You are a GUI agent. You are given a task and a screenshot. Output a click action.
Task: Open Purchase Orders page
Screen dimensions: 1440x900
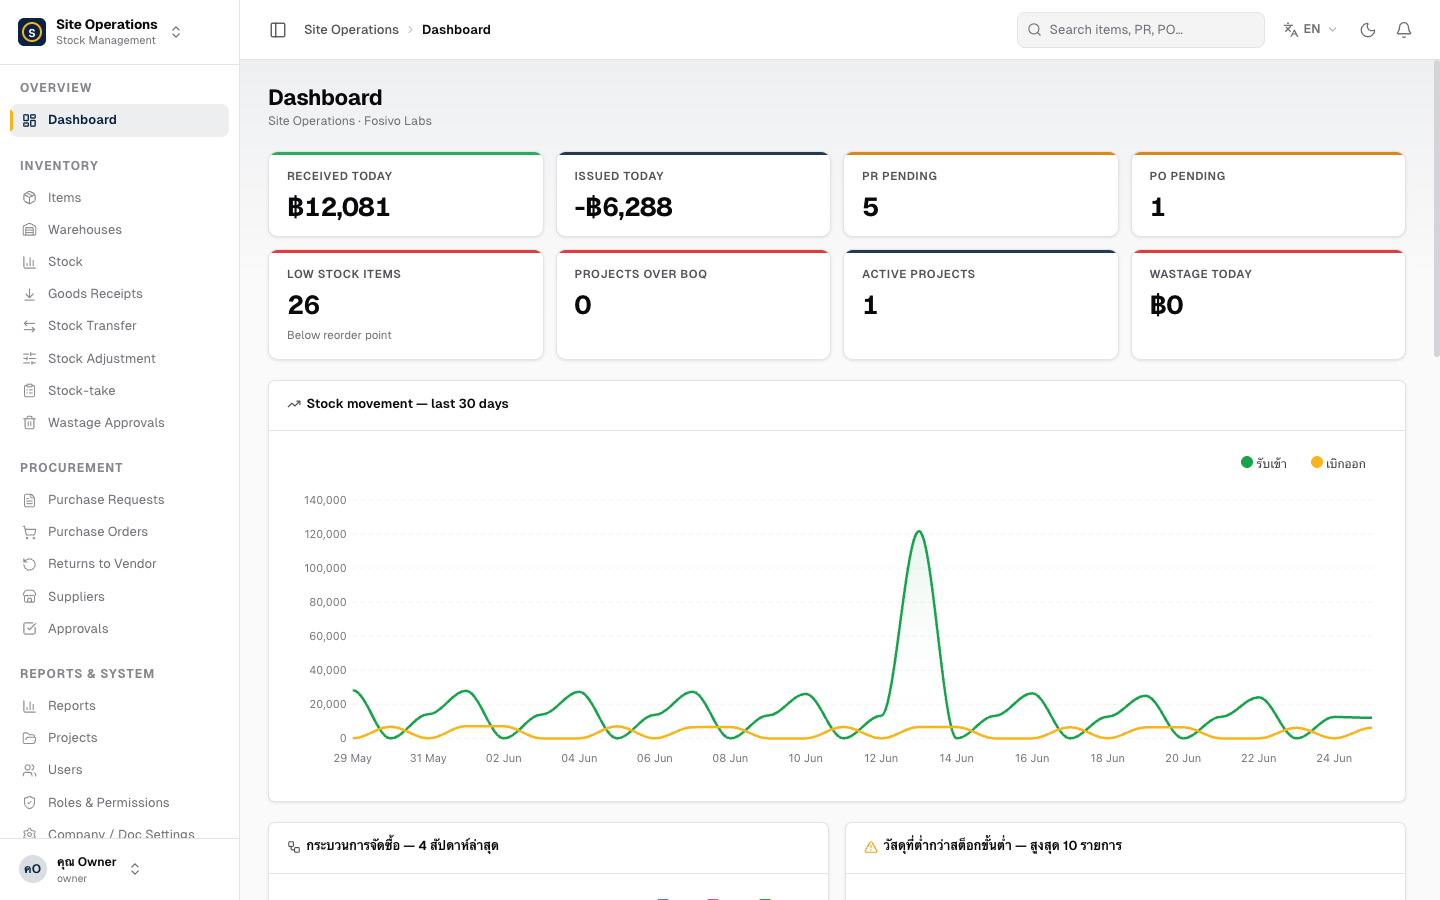119,532
